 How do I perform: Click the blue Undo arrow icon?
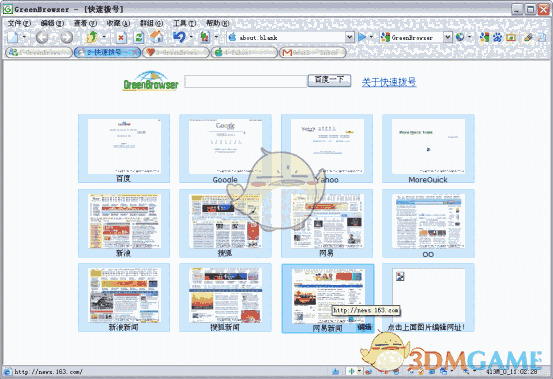pos(179,37)
